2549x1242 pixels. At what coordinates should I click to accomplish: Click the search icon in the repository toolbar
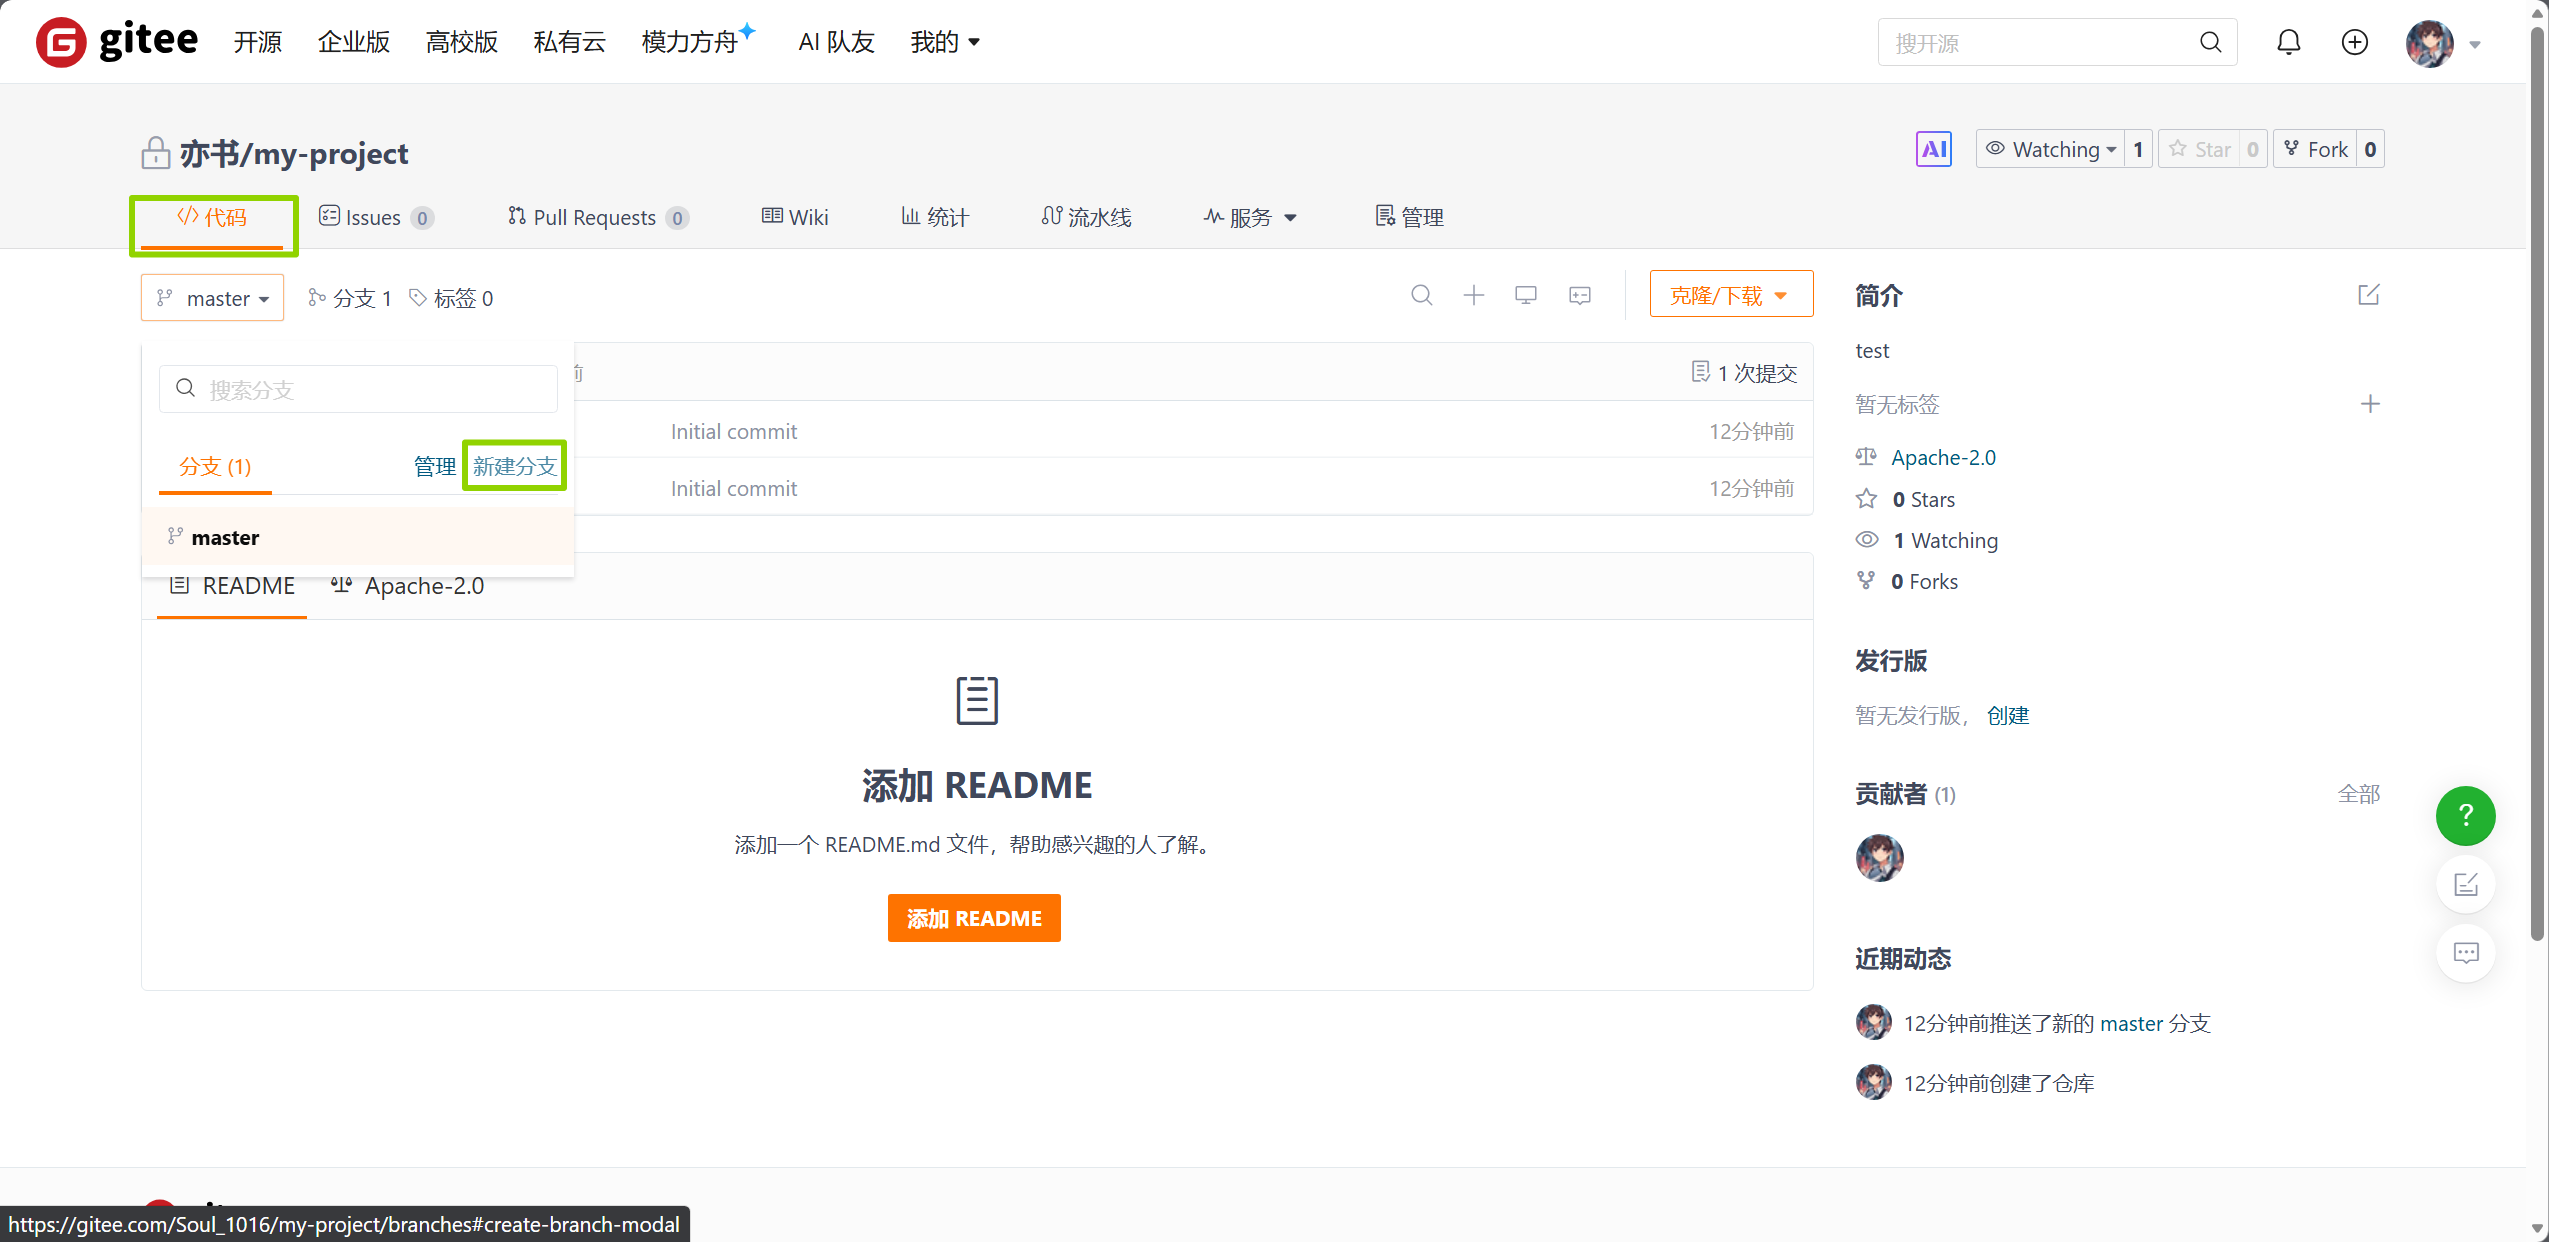(x=1421, y=295)
